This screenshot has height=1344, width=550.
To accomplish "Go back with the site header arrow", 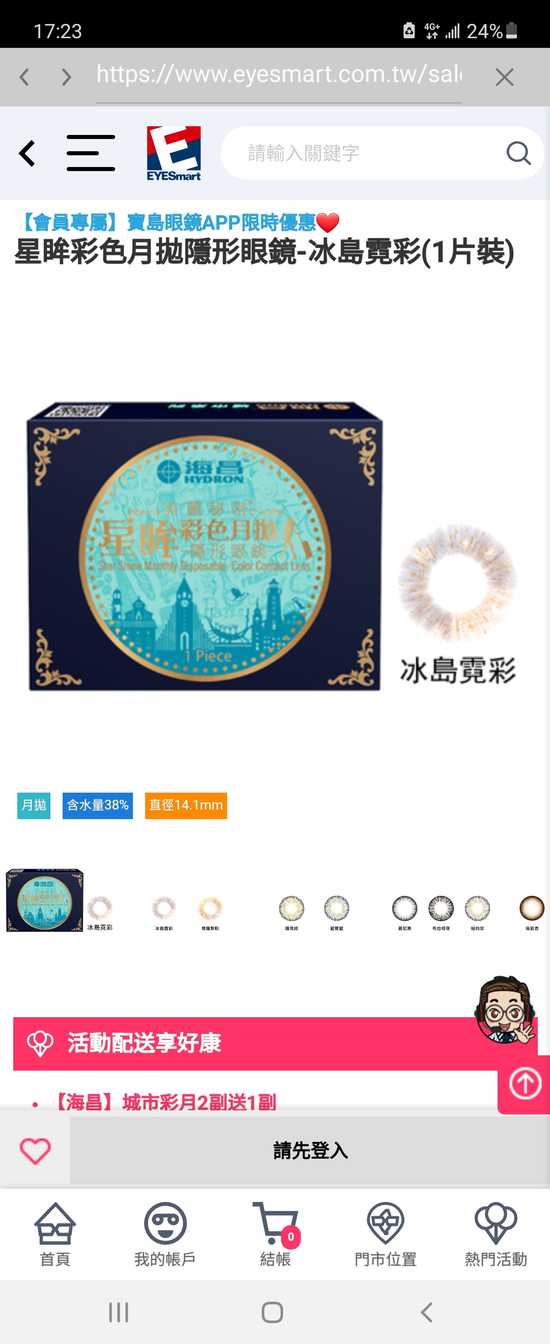I will click(x=27, y=153).
